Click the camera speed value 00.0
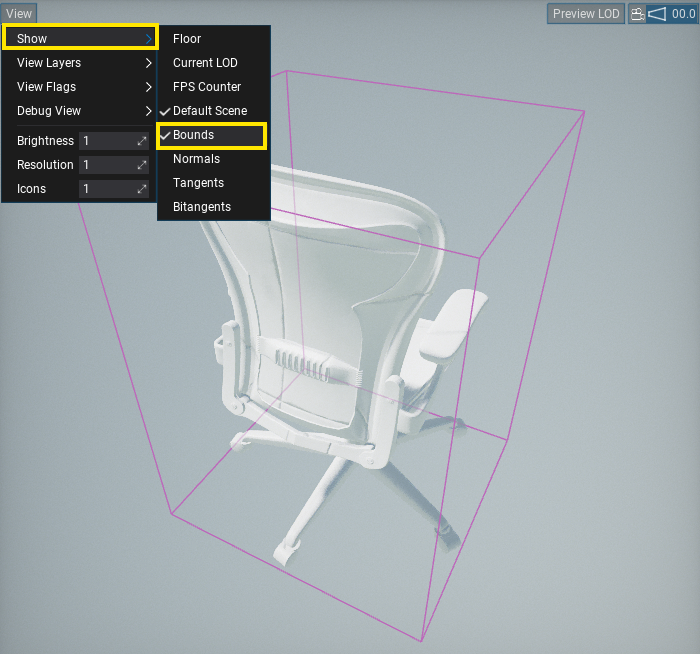This screenshot has height=654, width=700. pos(683,14)
